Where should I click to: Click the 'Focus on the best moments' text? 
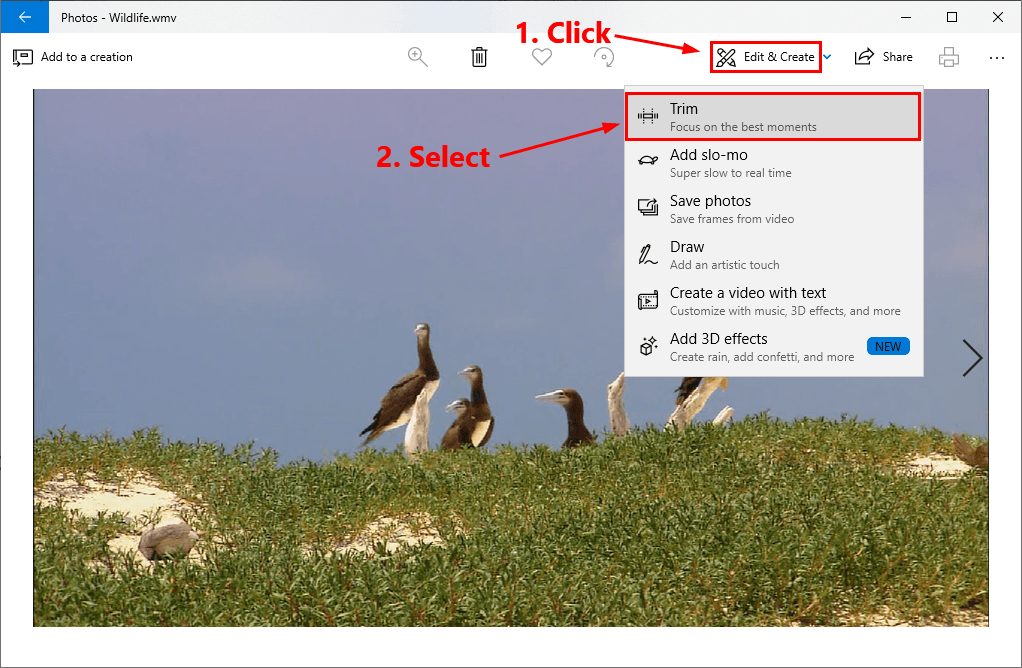(x=743, y=127)
